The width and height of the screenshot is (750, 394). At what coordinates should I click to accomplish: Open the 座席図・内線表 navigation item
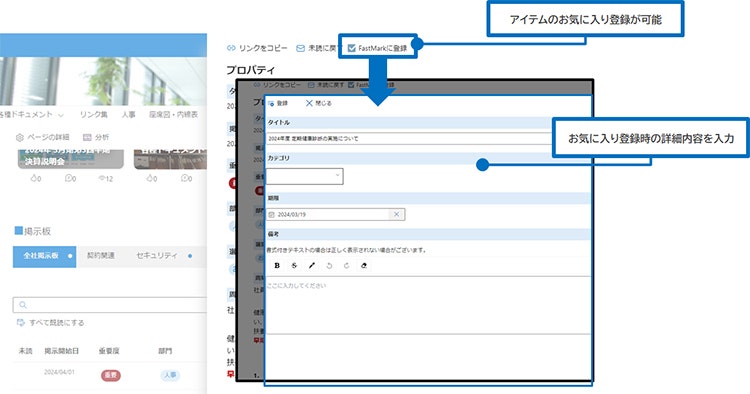coord(173,115)
